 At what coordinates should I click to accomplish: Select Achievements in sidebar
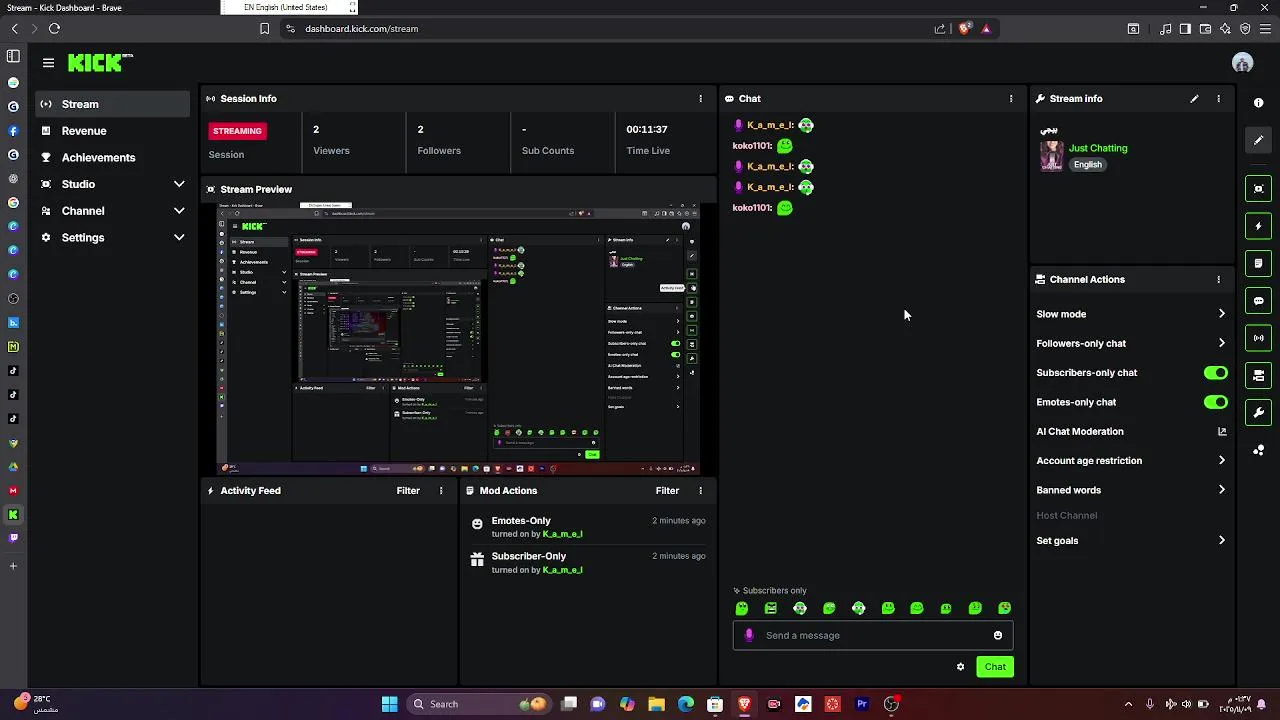point(112,158)
